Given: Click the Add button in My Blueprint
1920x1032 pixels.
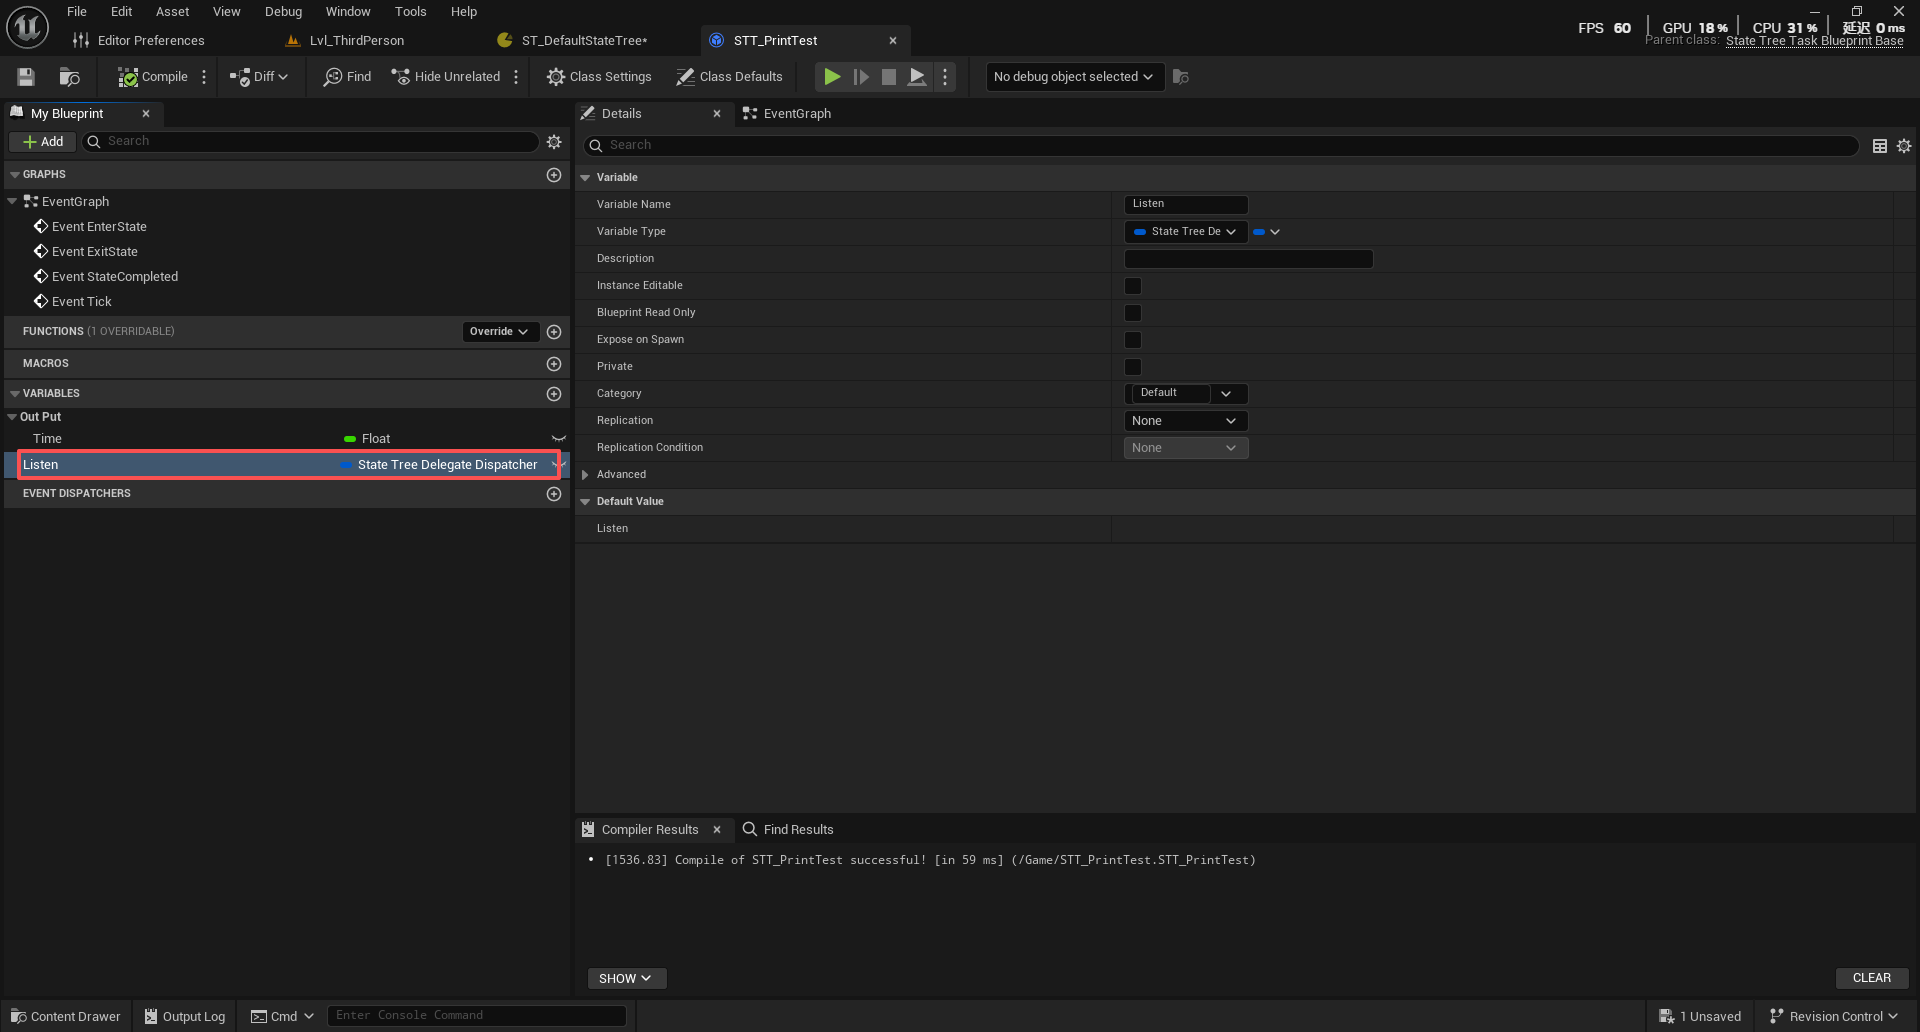Looking at the screenshot, I should click(42, 142).
